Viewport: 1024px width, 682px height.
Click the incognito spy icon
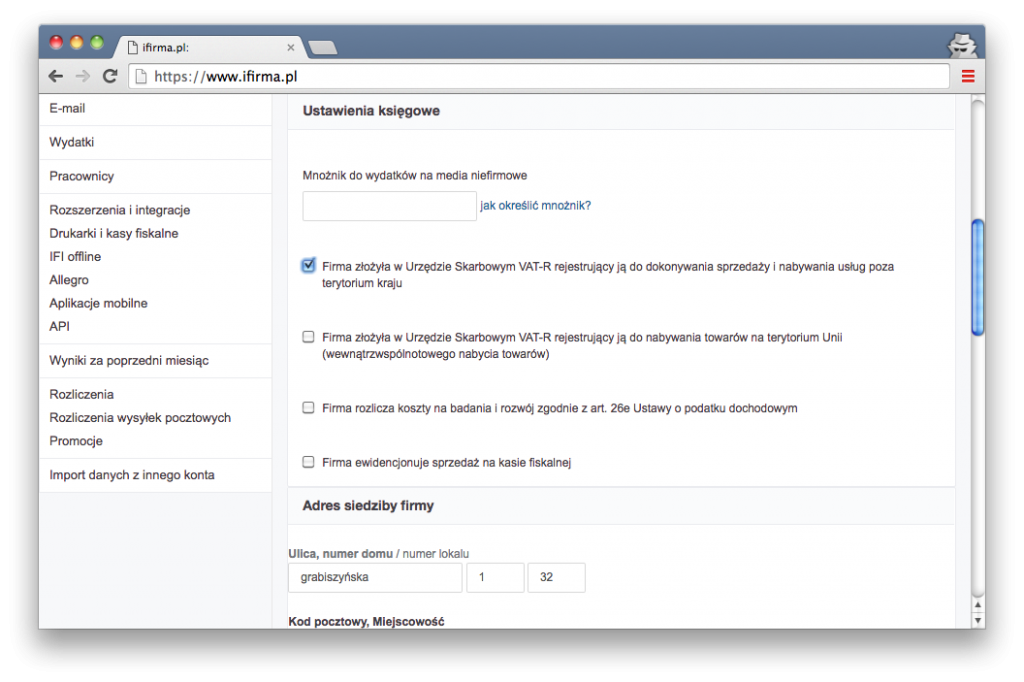click(x=962, y=45)
